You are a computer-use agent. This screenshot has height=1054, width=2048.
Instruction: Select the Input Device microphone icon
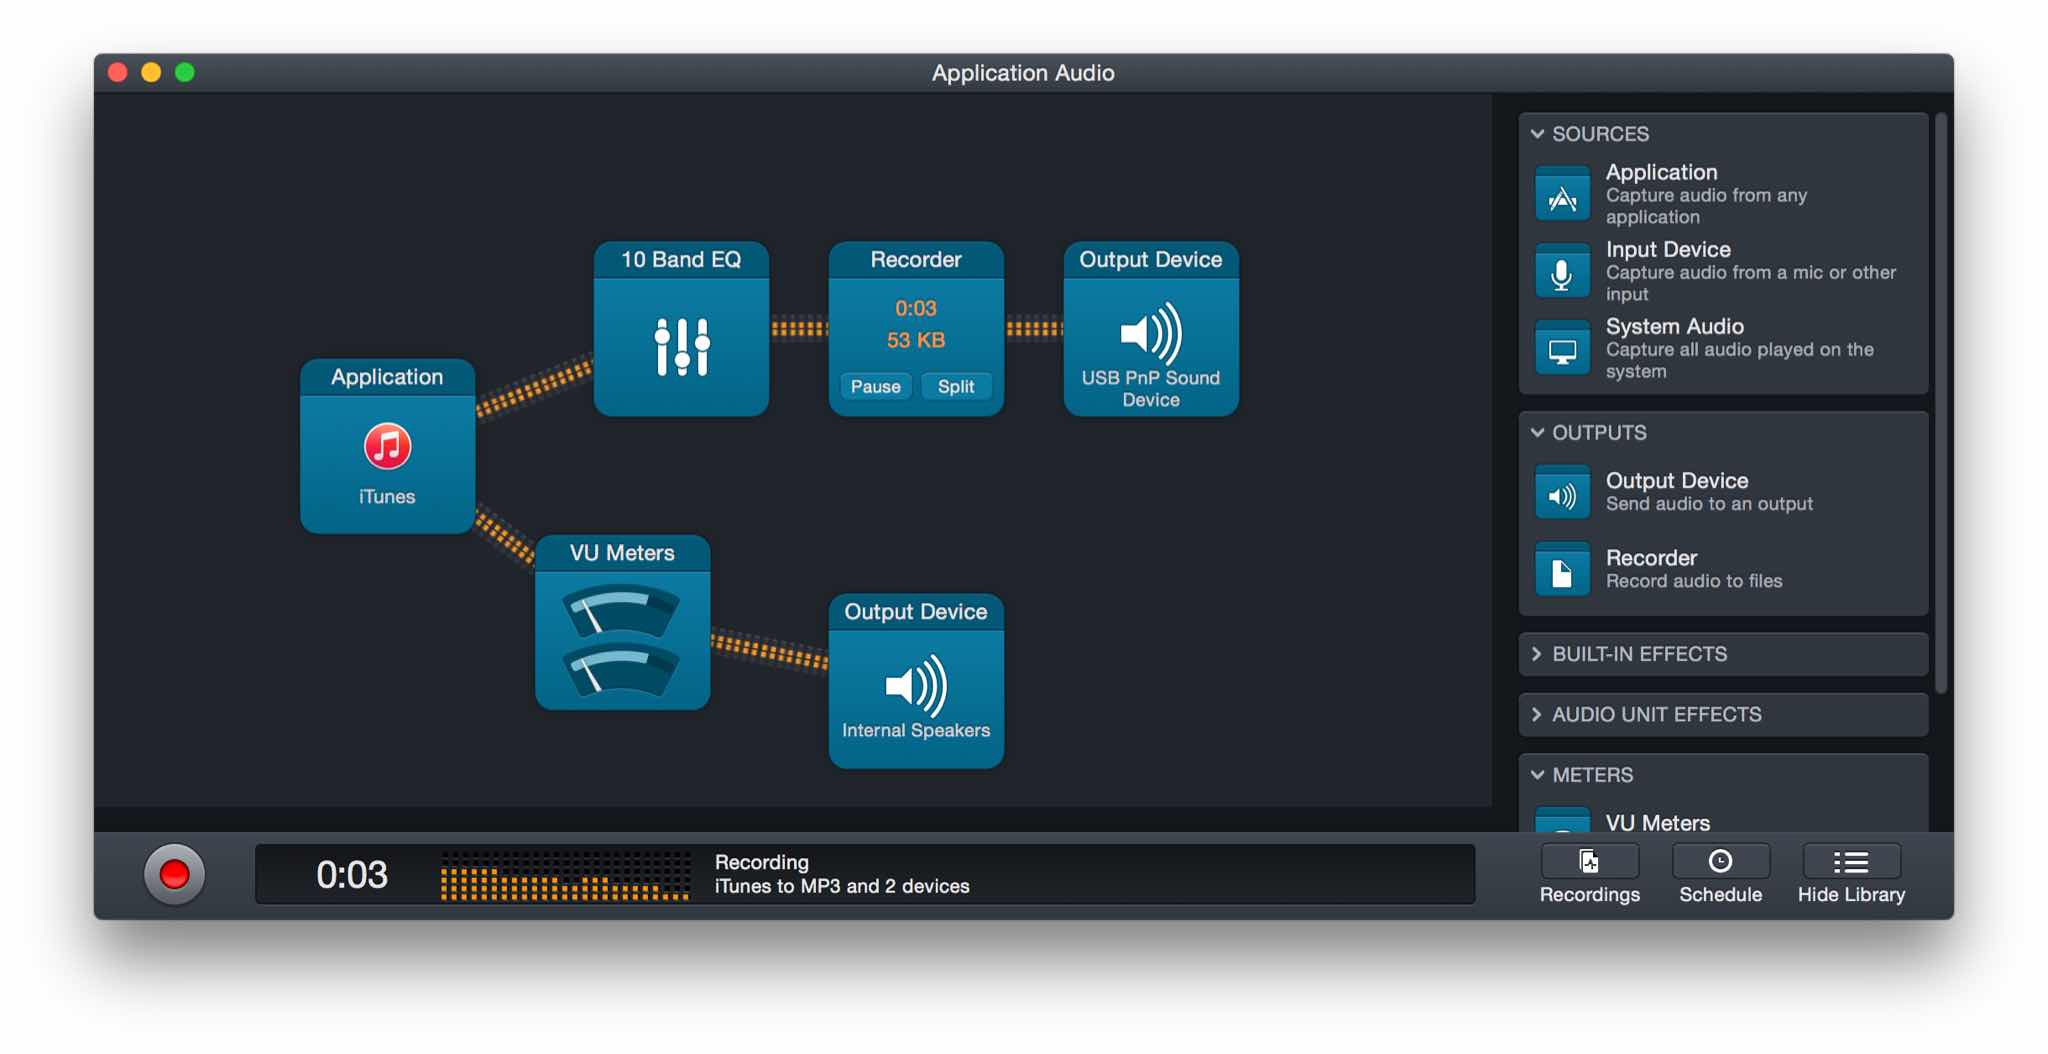pyautogui.click(x=1563, y=272)
